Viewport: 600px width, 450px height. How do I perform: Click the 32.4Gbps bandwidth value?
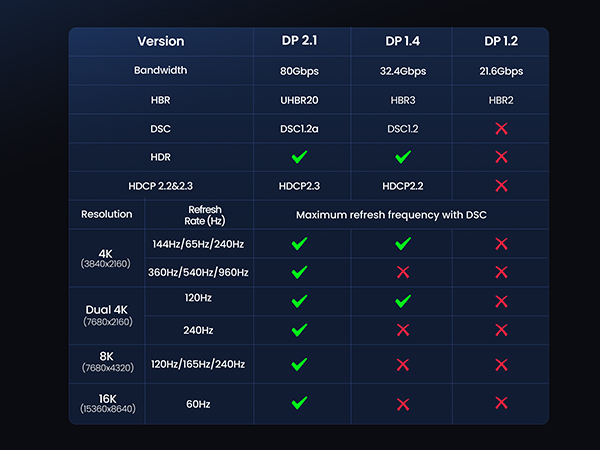(403, 71)
